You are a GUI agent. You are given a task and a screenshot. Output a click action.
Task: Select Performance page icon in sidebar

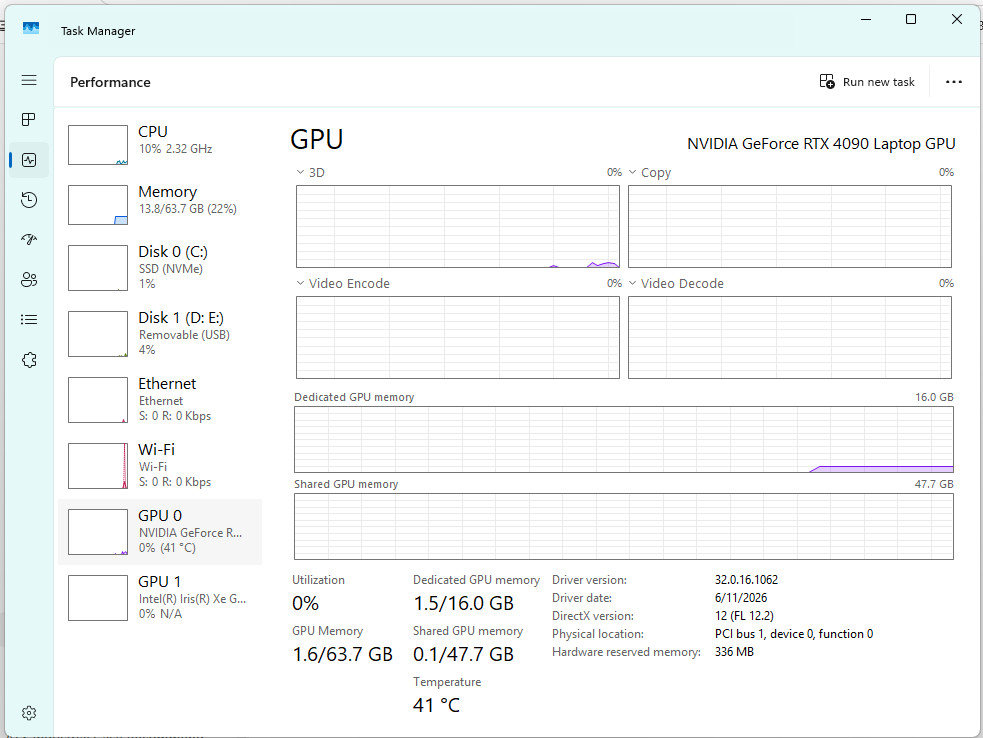29,160
